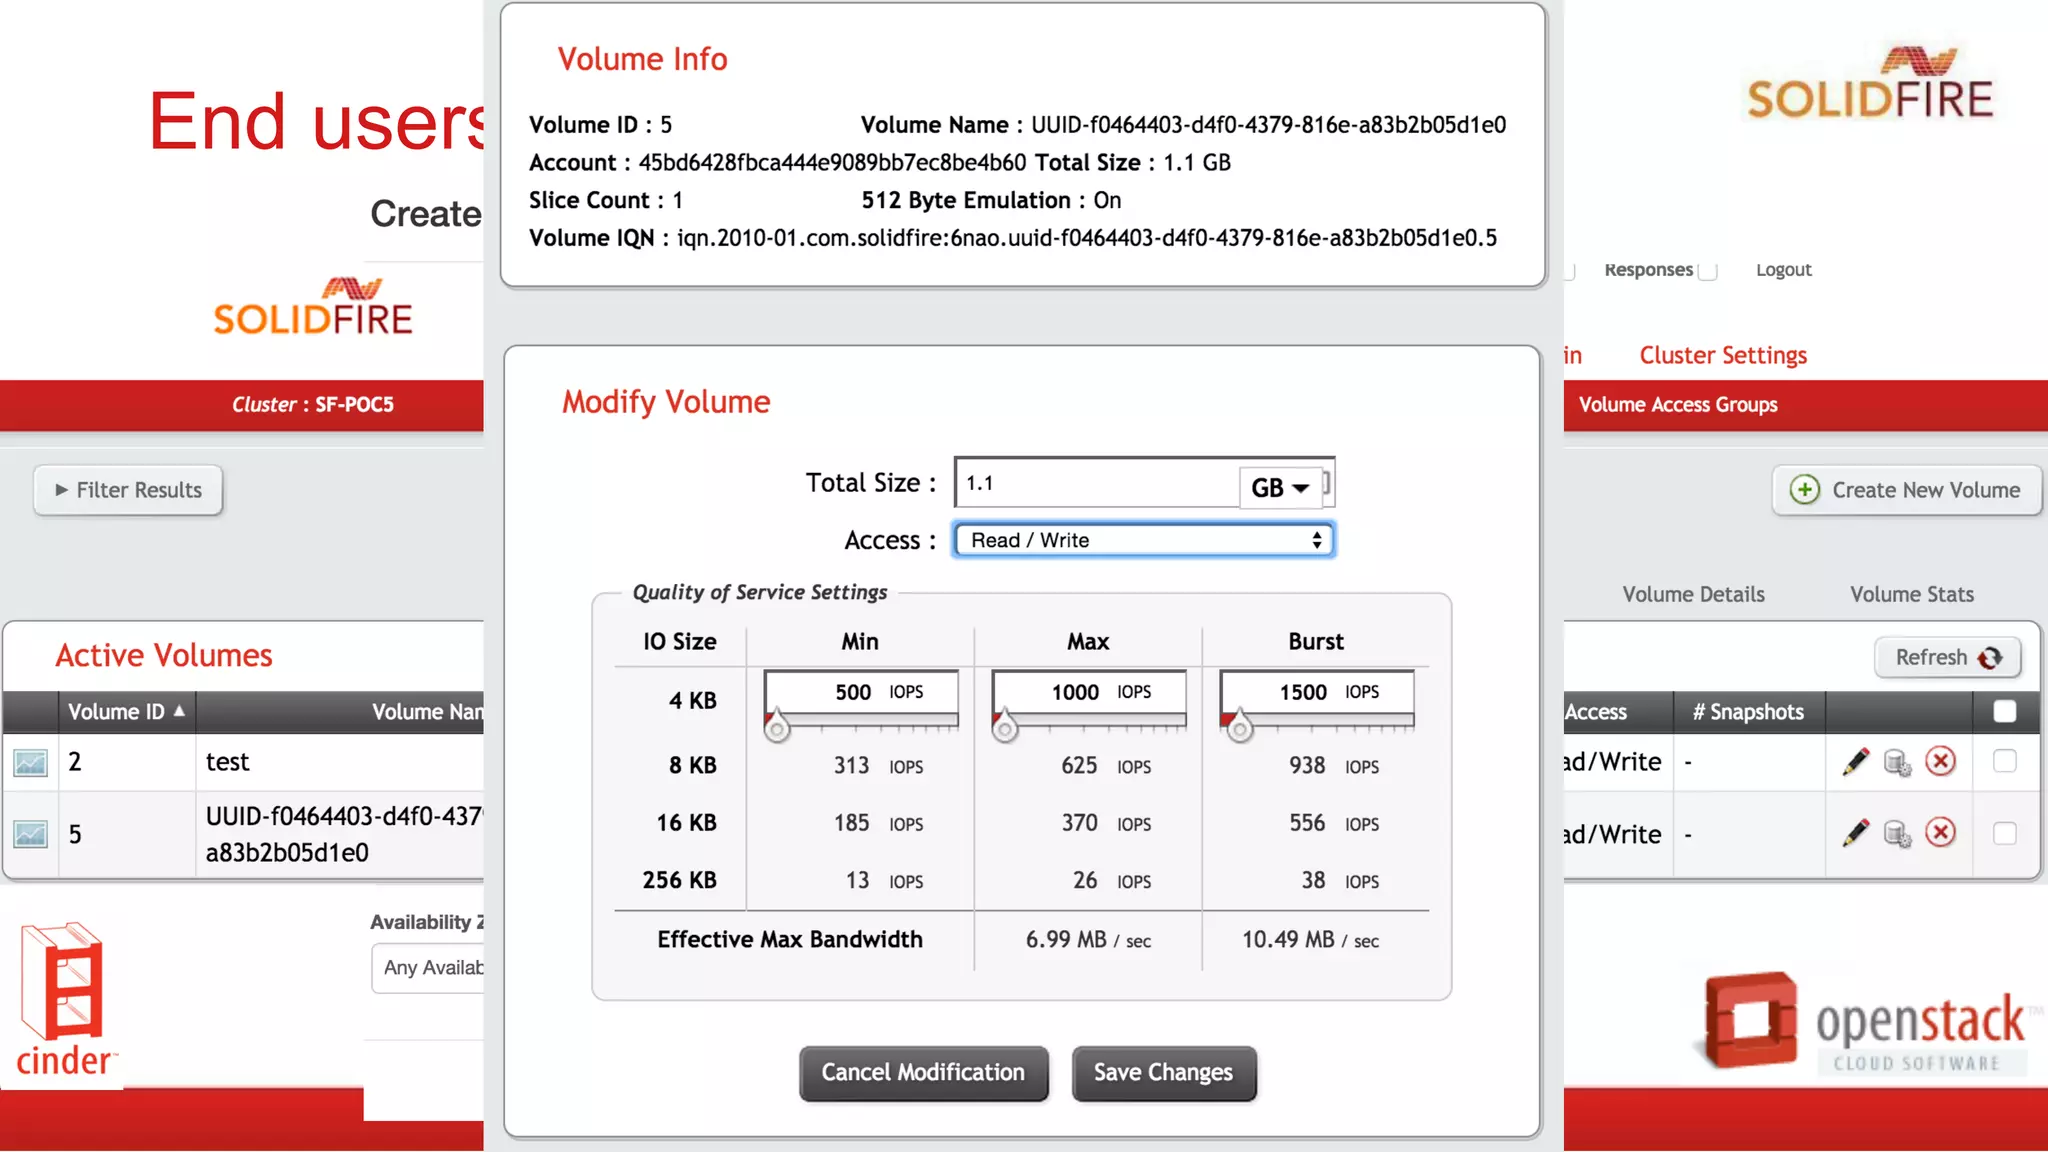Check the first volume row checkbox
The height and width of the screenshot is (1152, 2048).
click(x=2004, y=762)
